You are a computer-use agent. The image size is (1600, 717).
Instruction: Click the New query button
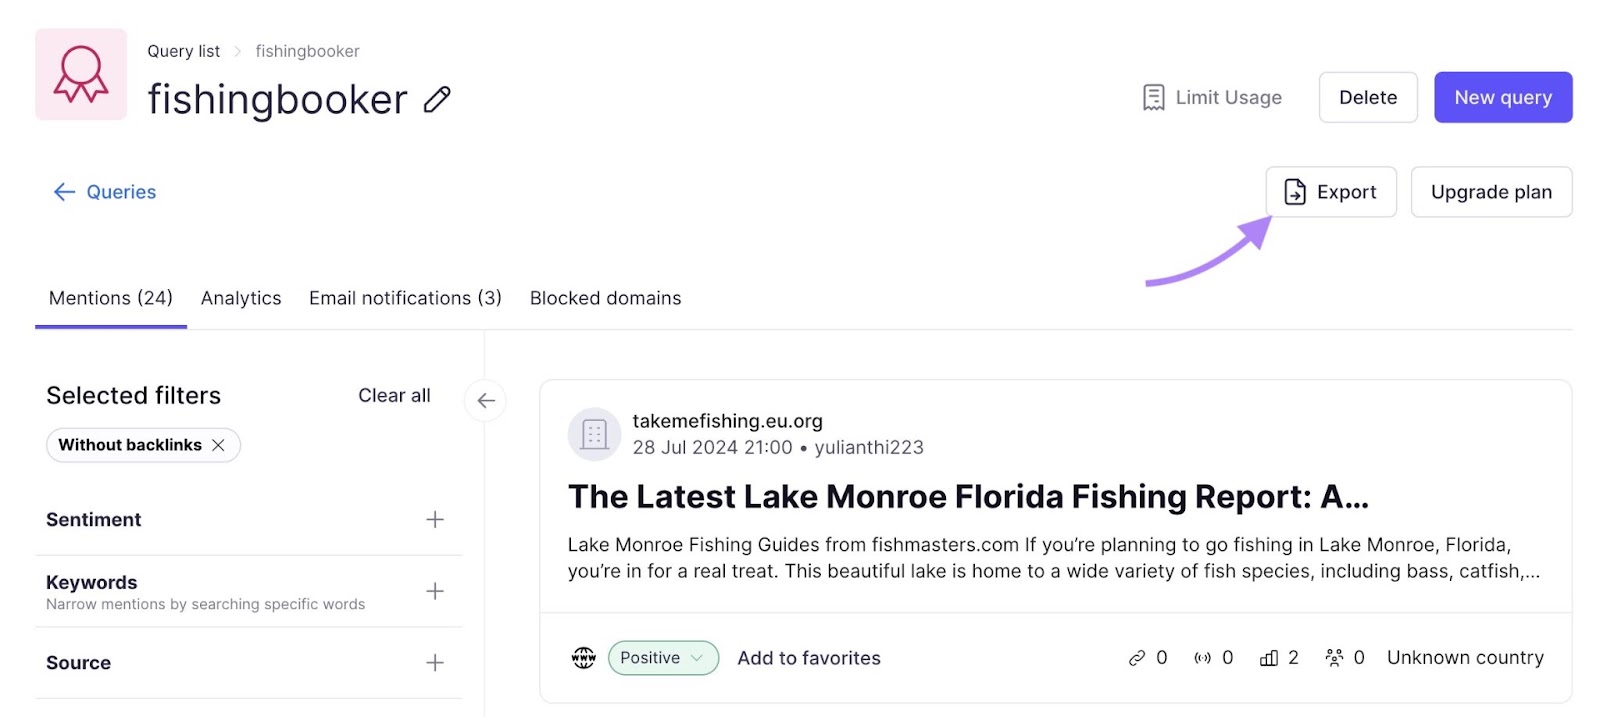tap(1502, 97)
